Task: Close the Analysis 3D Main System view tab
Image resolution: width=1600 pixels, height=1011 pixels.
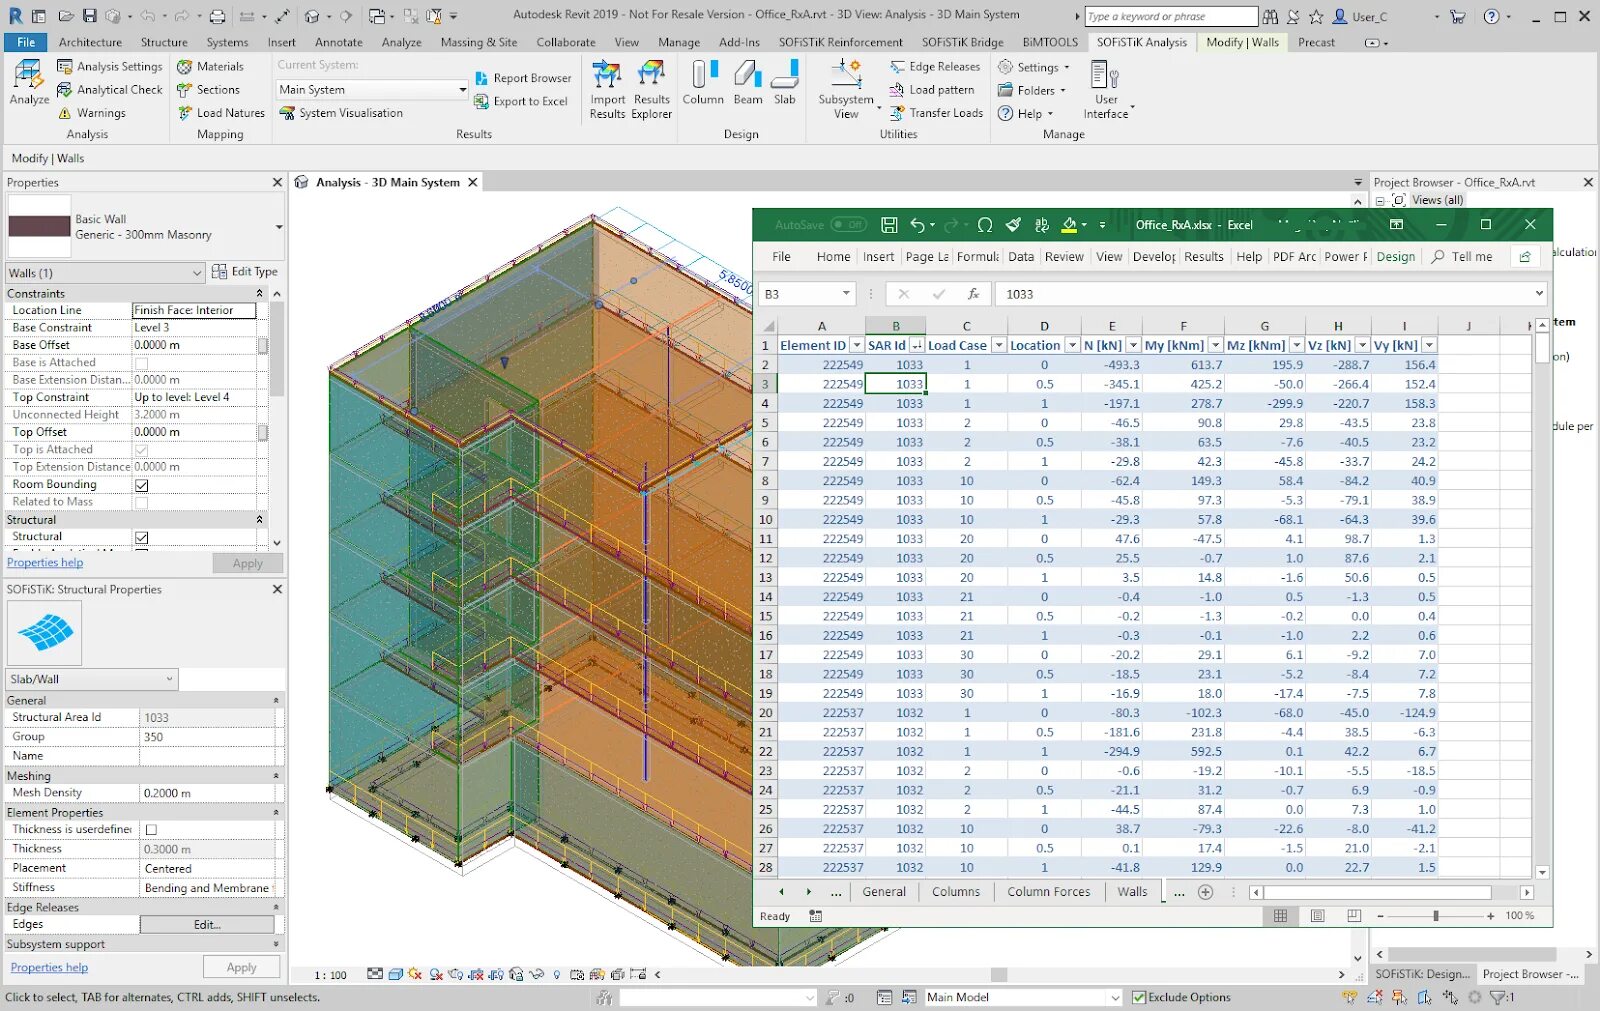Action: 473,182
